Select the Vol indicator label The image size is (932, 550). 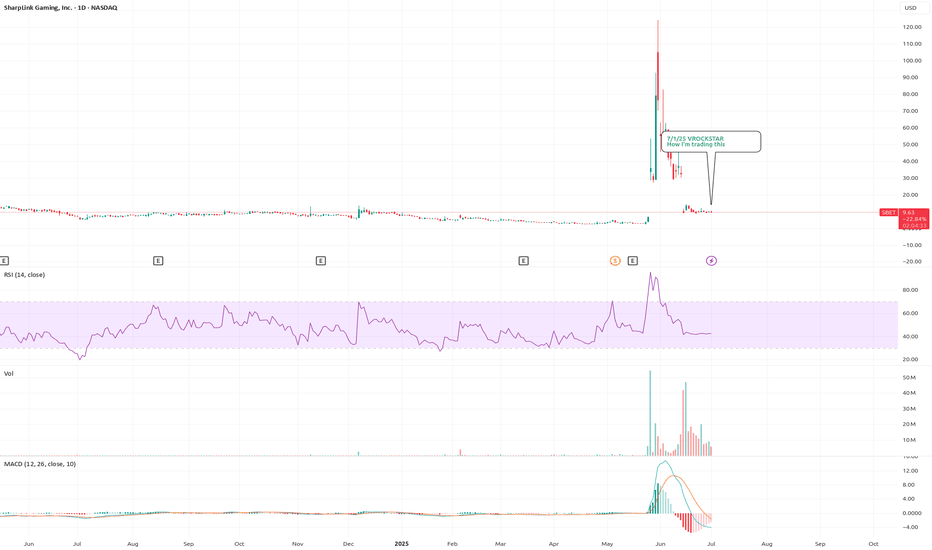tap(9, 373)
